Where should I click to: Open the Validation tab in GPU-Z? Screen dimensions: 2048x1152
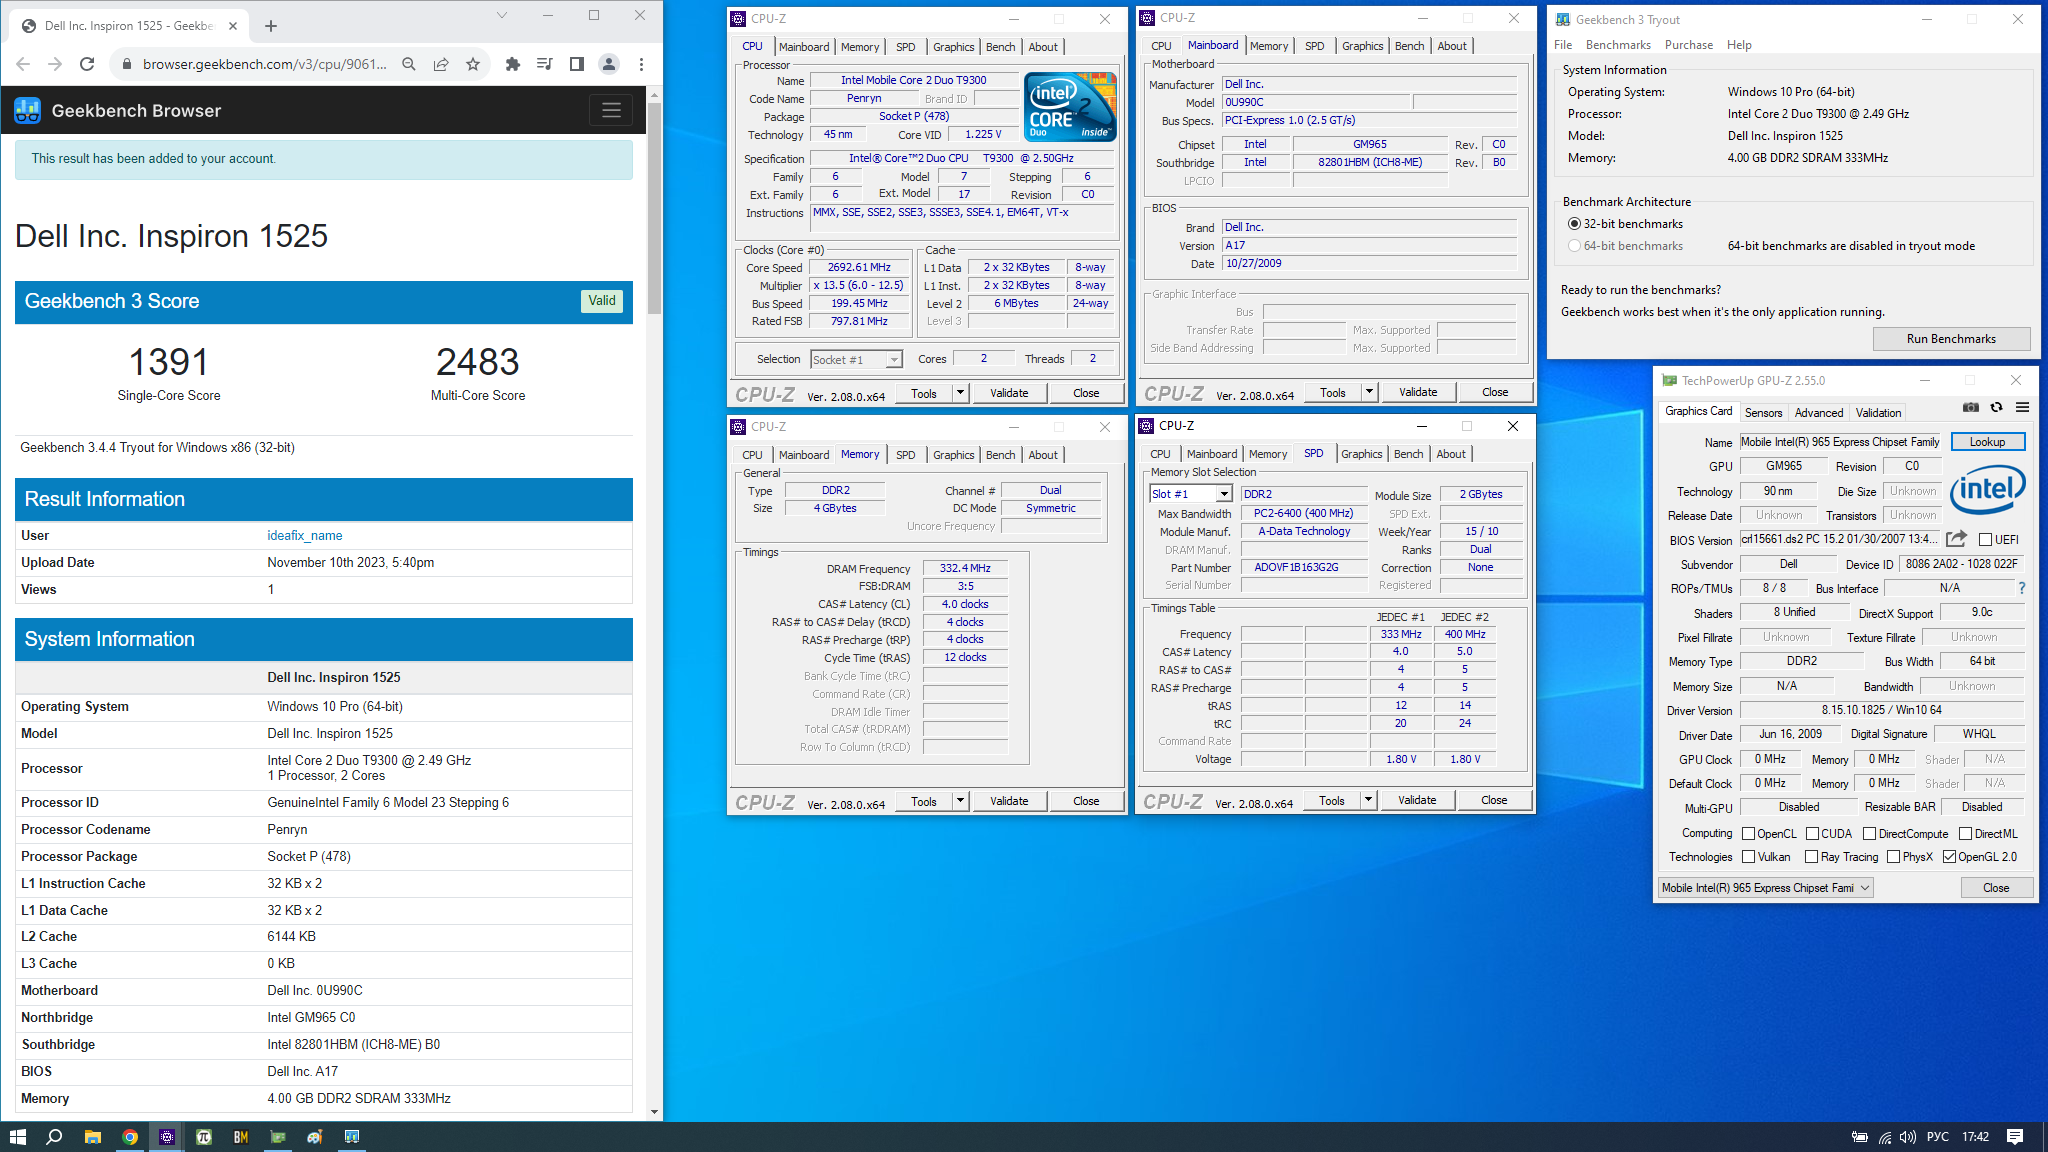coord(1878,412)
